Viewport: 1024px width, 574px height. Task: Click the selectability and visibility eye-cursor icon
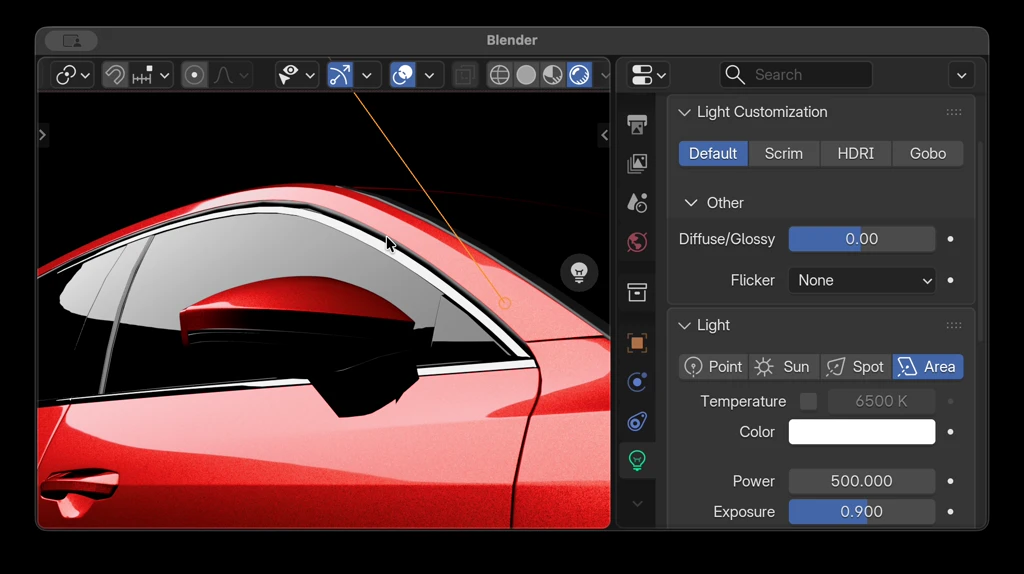click(289, 75)
